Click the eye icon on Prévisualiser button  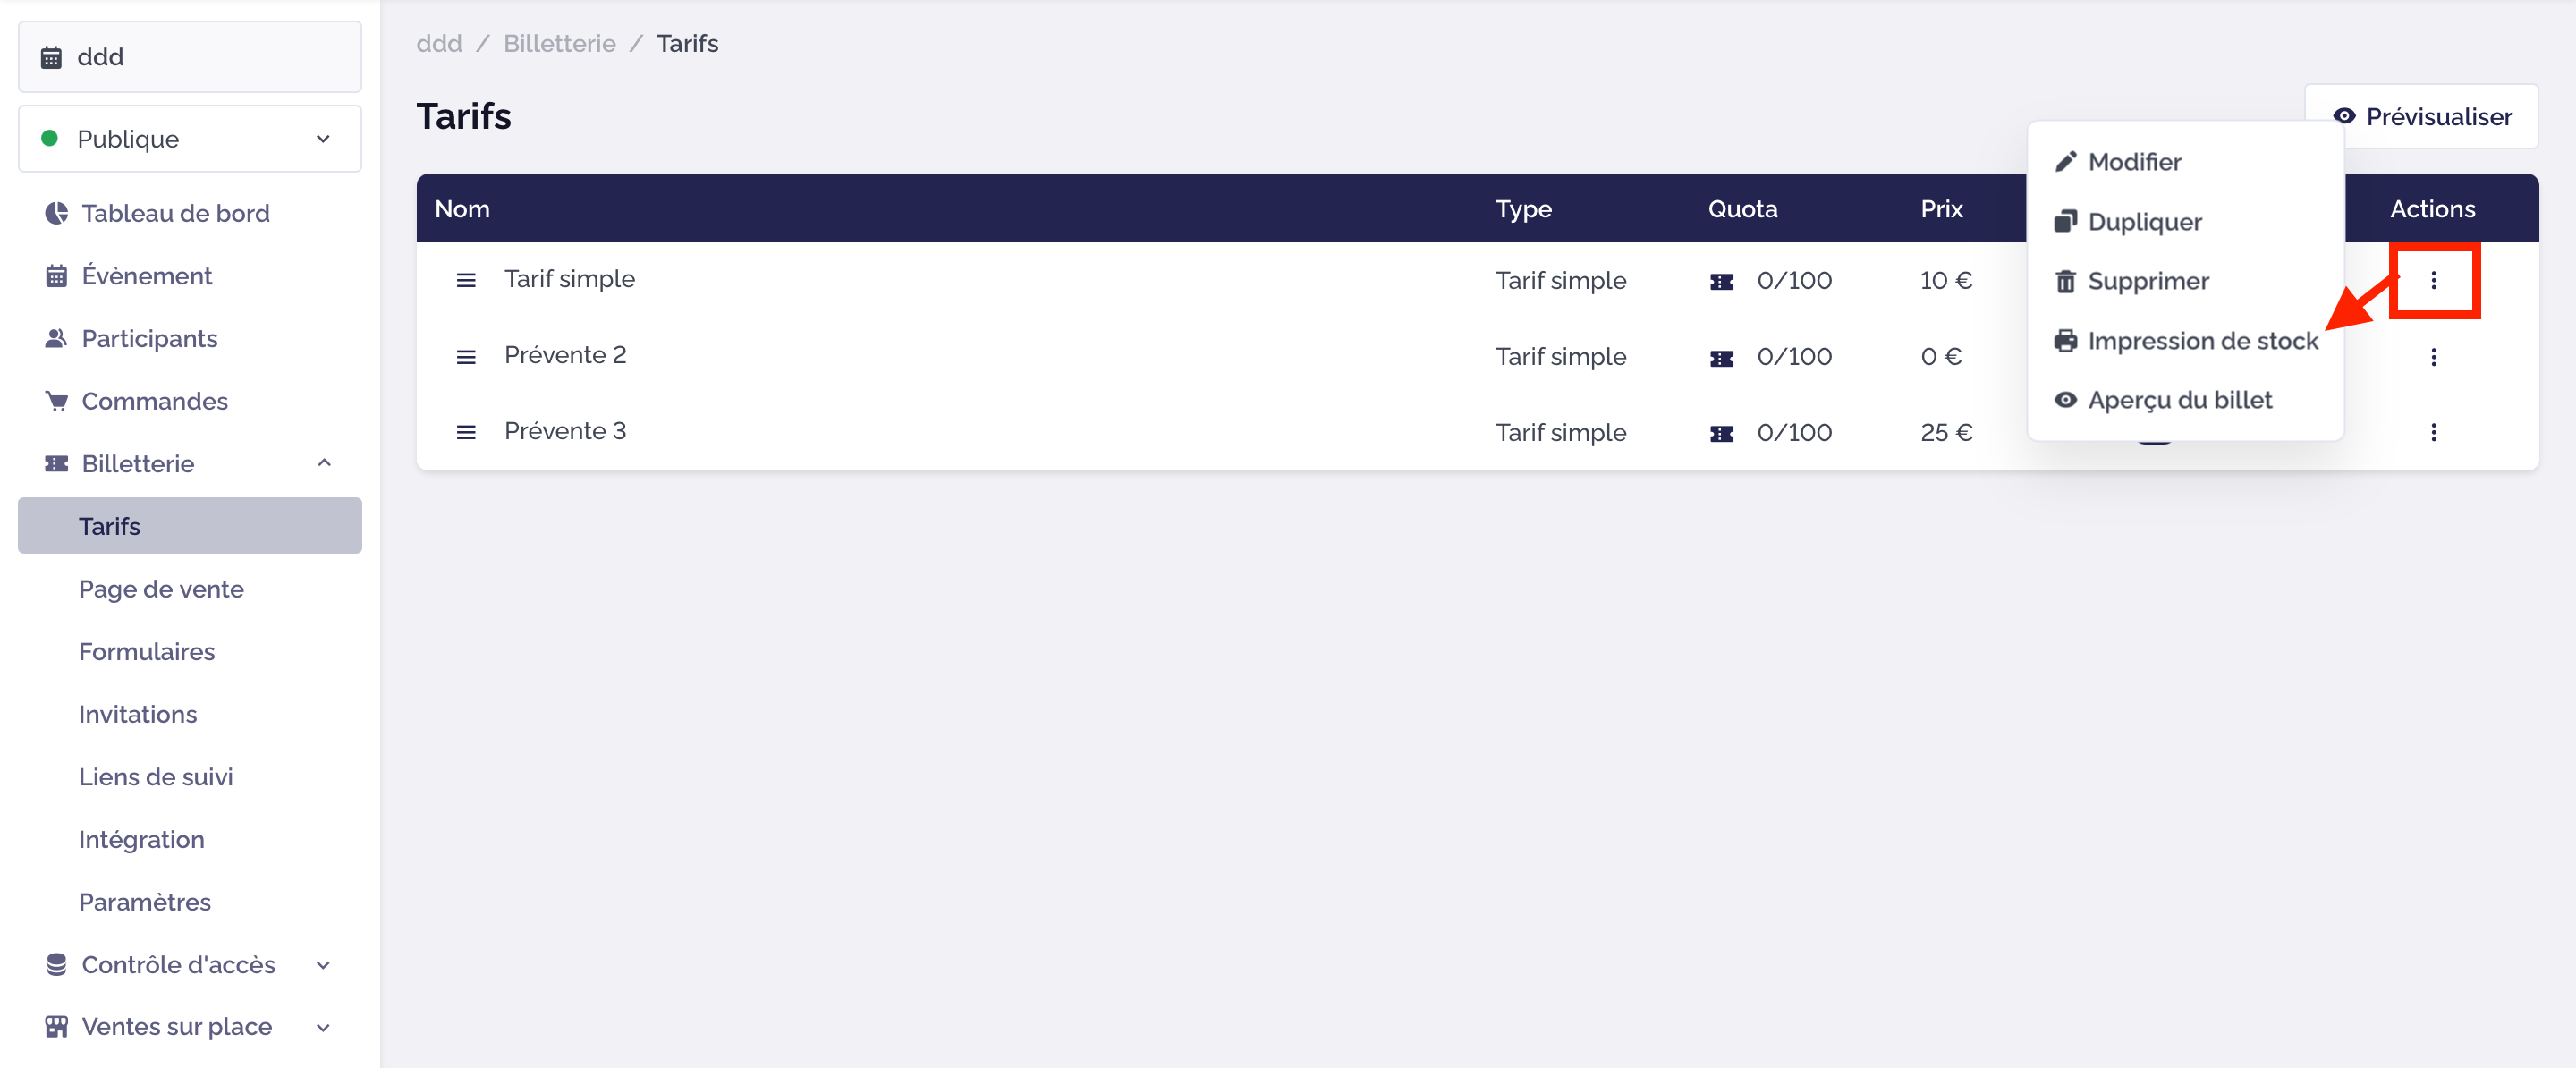click(x=2343, y=116)
